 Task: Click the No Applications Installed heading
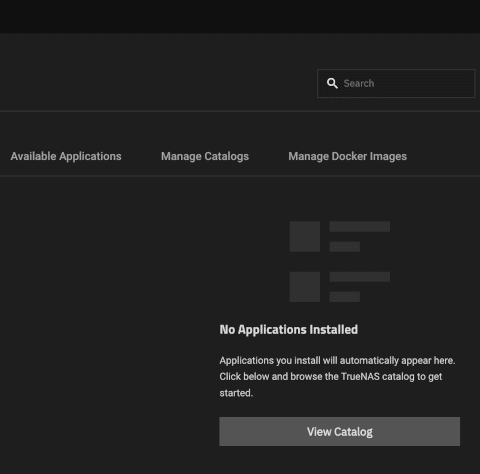point(289,329)
